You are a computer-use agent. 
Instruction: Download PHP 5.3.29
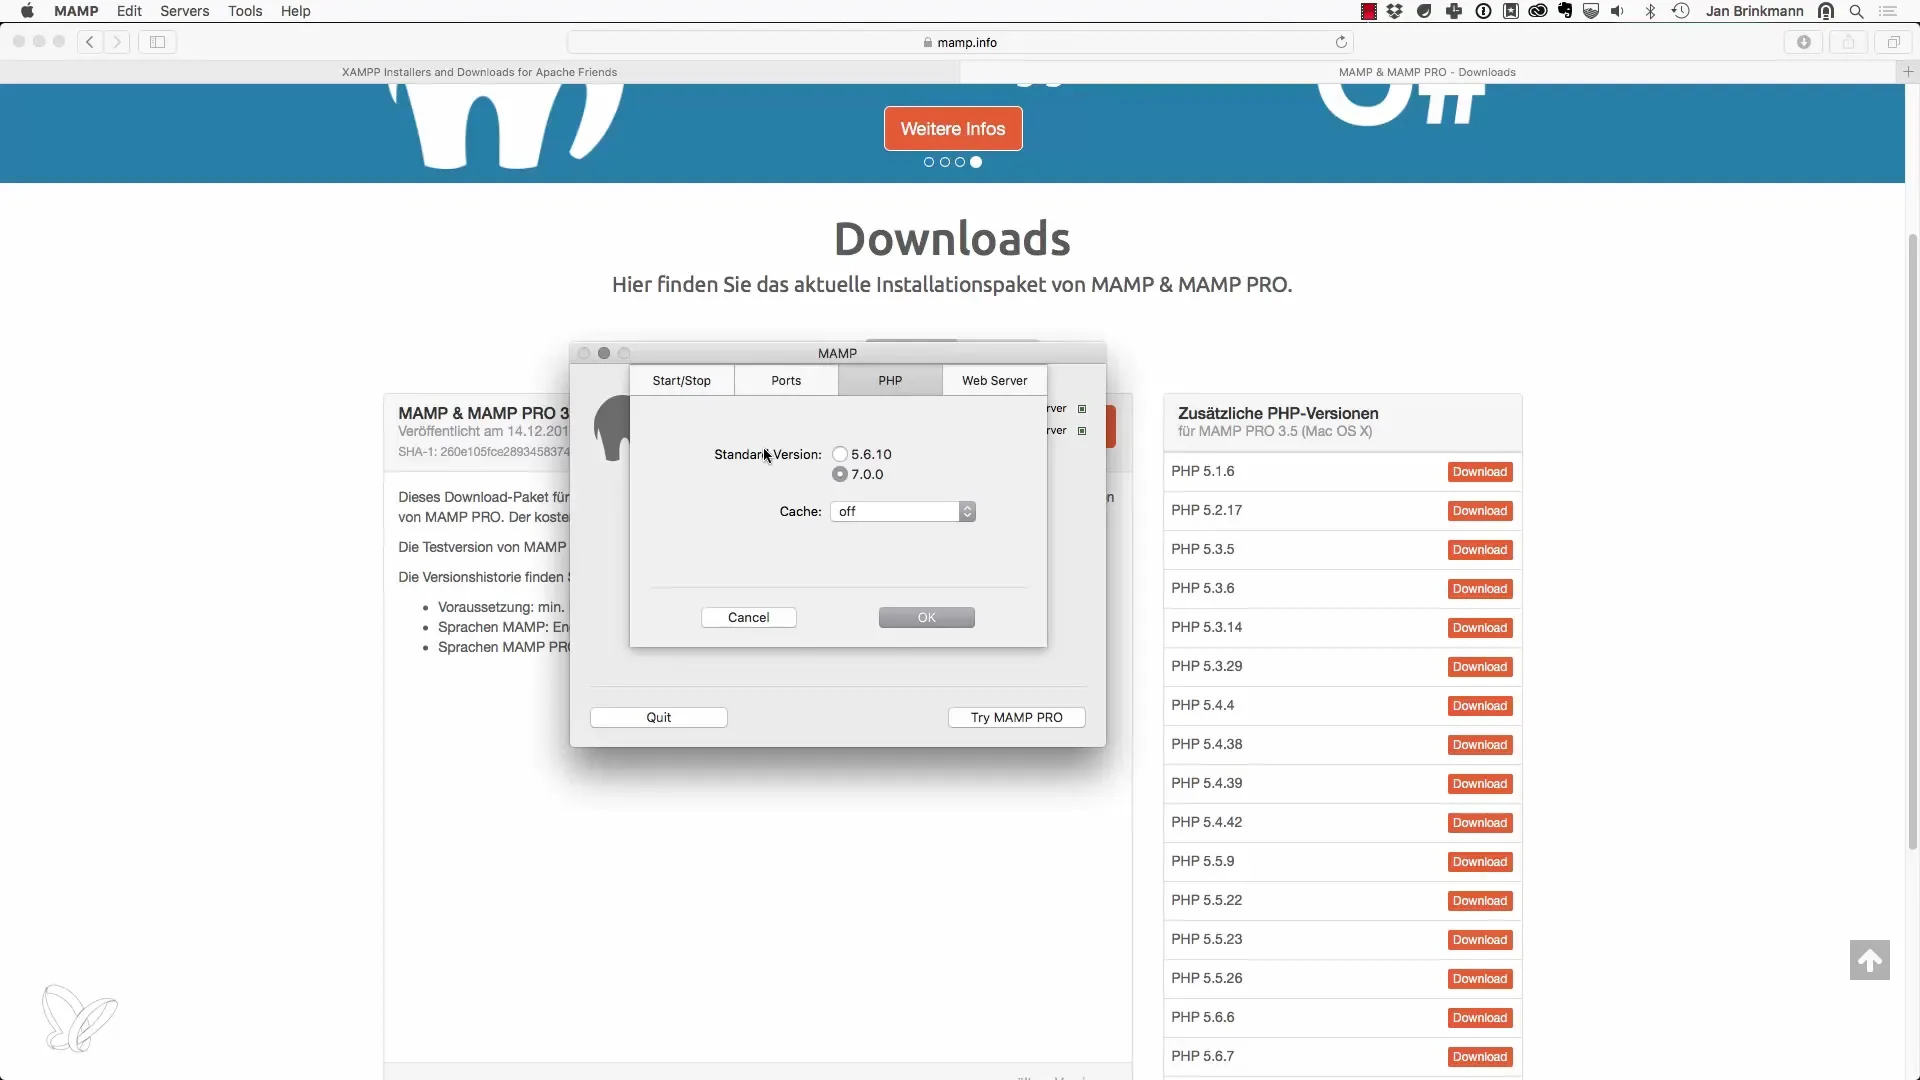coord(1480,667)
